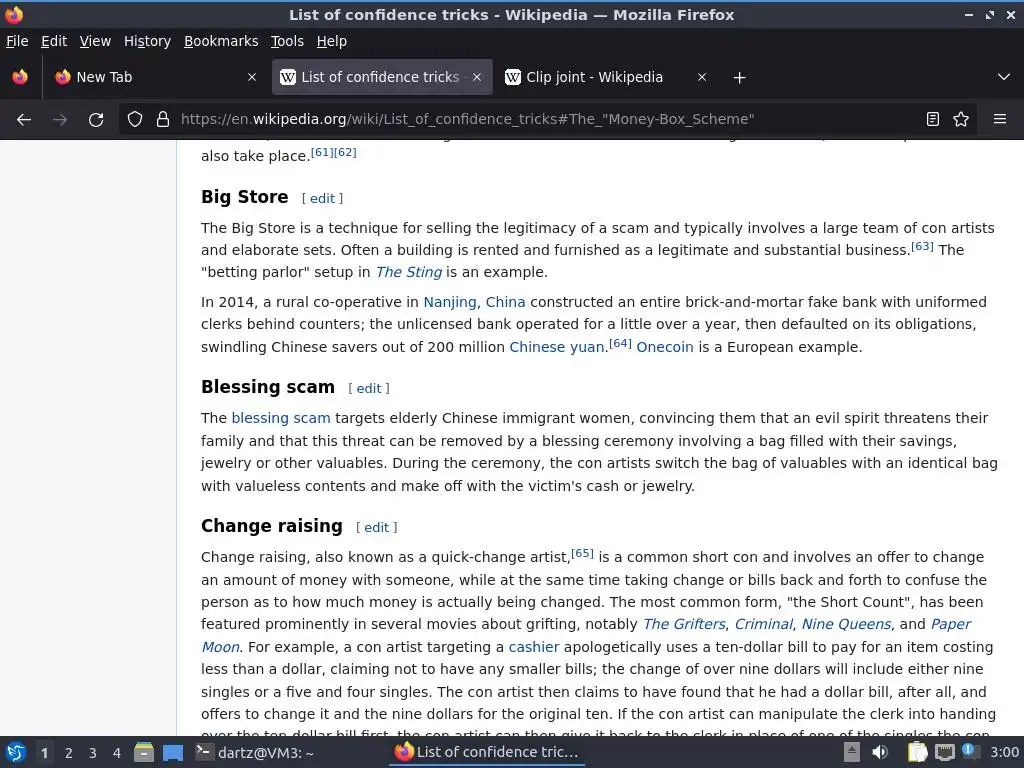Open the update notification tray icon
Screen dimensions: 1024x768
coord(970,751)
